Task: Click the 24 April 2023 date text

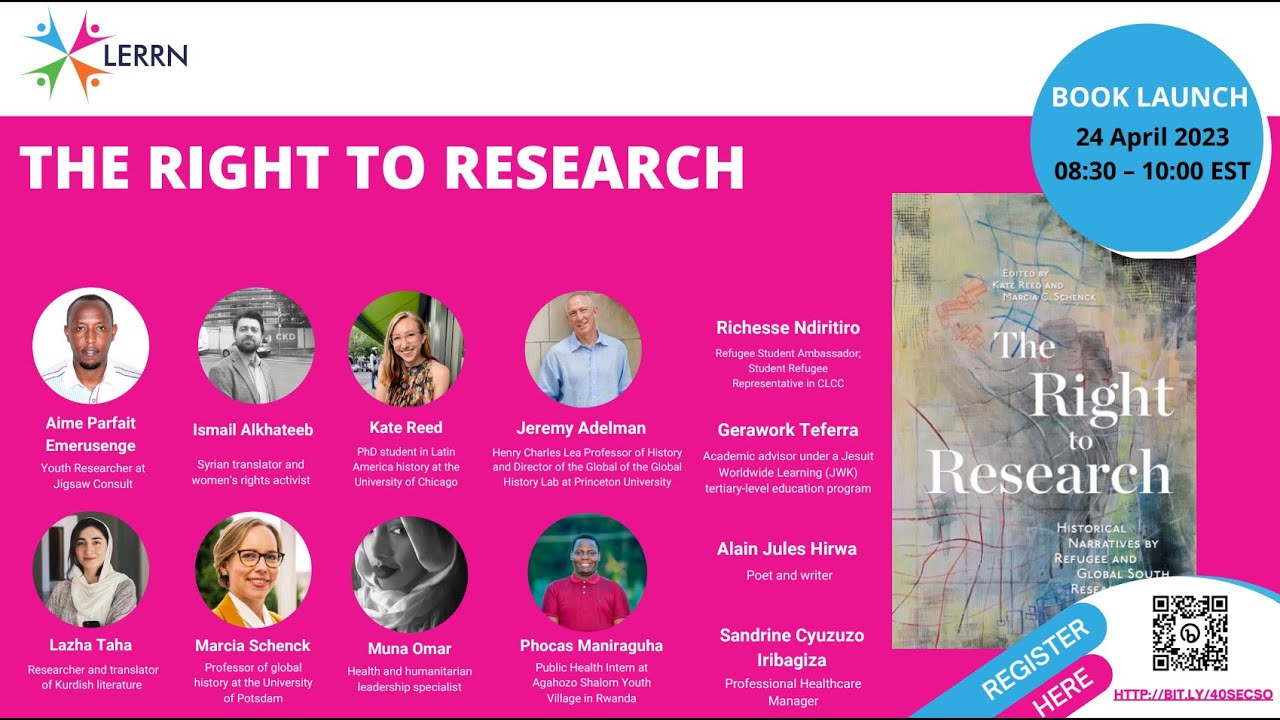Action: (1154, 137)
